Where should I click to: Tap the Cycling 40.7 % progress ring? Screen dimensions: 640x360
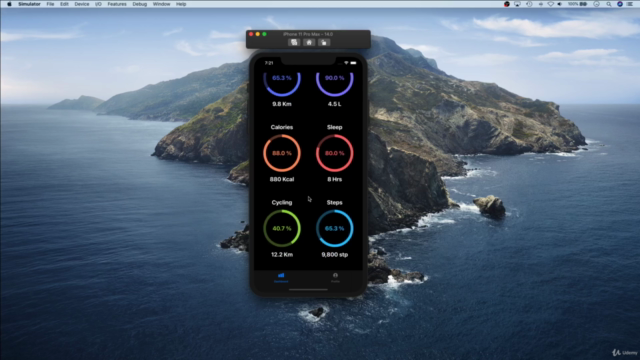[x=282, y=228]
